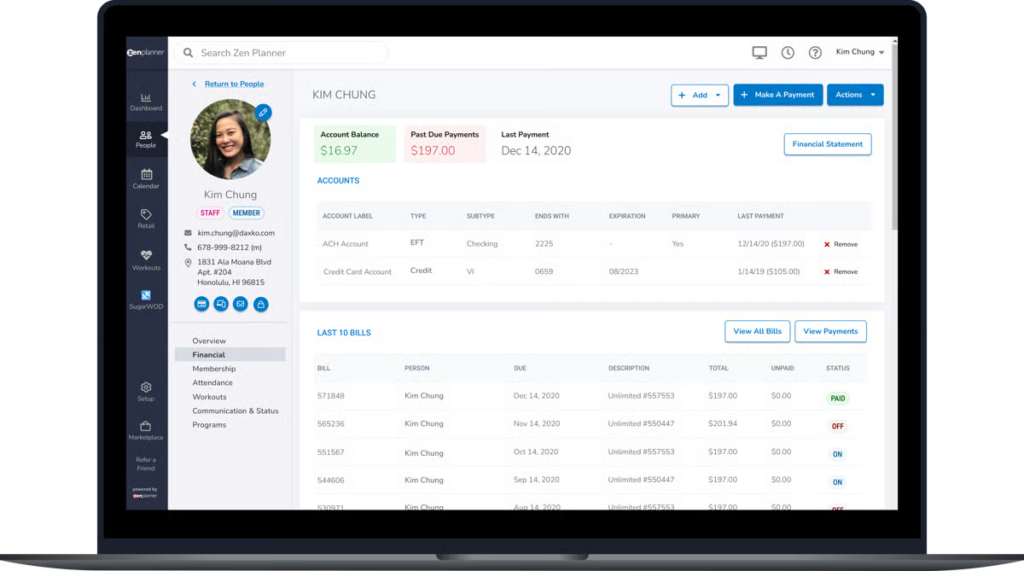This screenshot has height=571, width=1024.
Task: Follow the Return to People link
Action: [234, 84]
